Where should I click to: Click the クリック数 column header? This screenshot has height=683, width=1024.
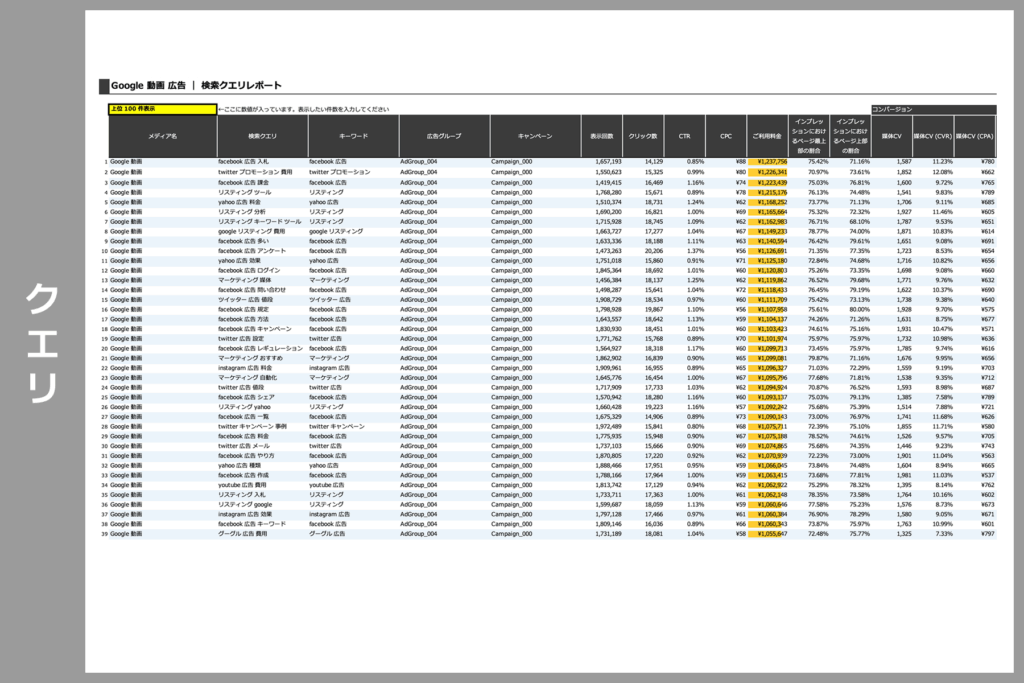pyautogui.click(x=644, y=135)
